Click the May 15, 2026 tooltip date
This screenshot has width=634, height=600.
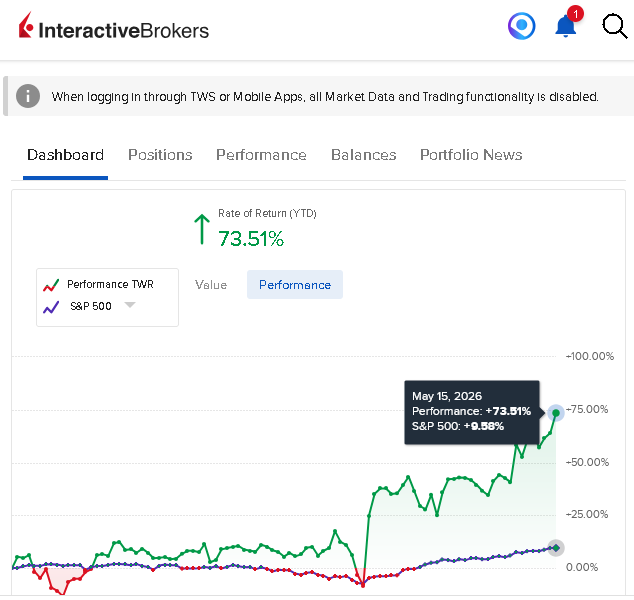click(x=447, y=396)
